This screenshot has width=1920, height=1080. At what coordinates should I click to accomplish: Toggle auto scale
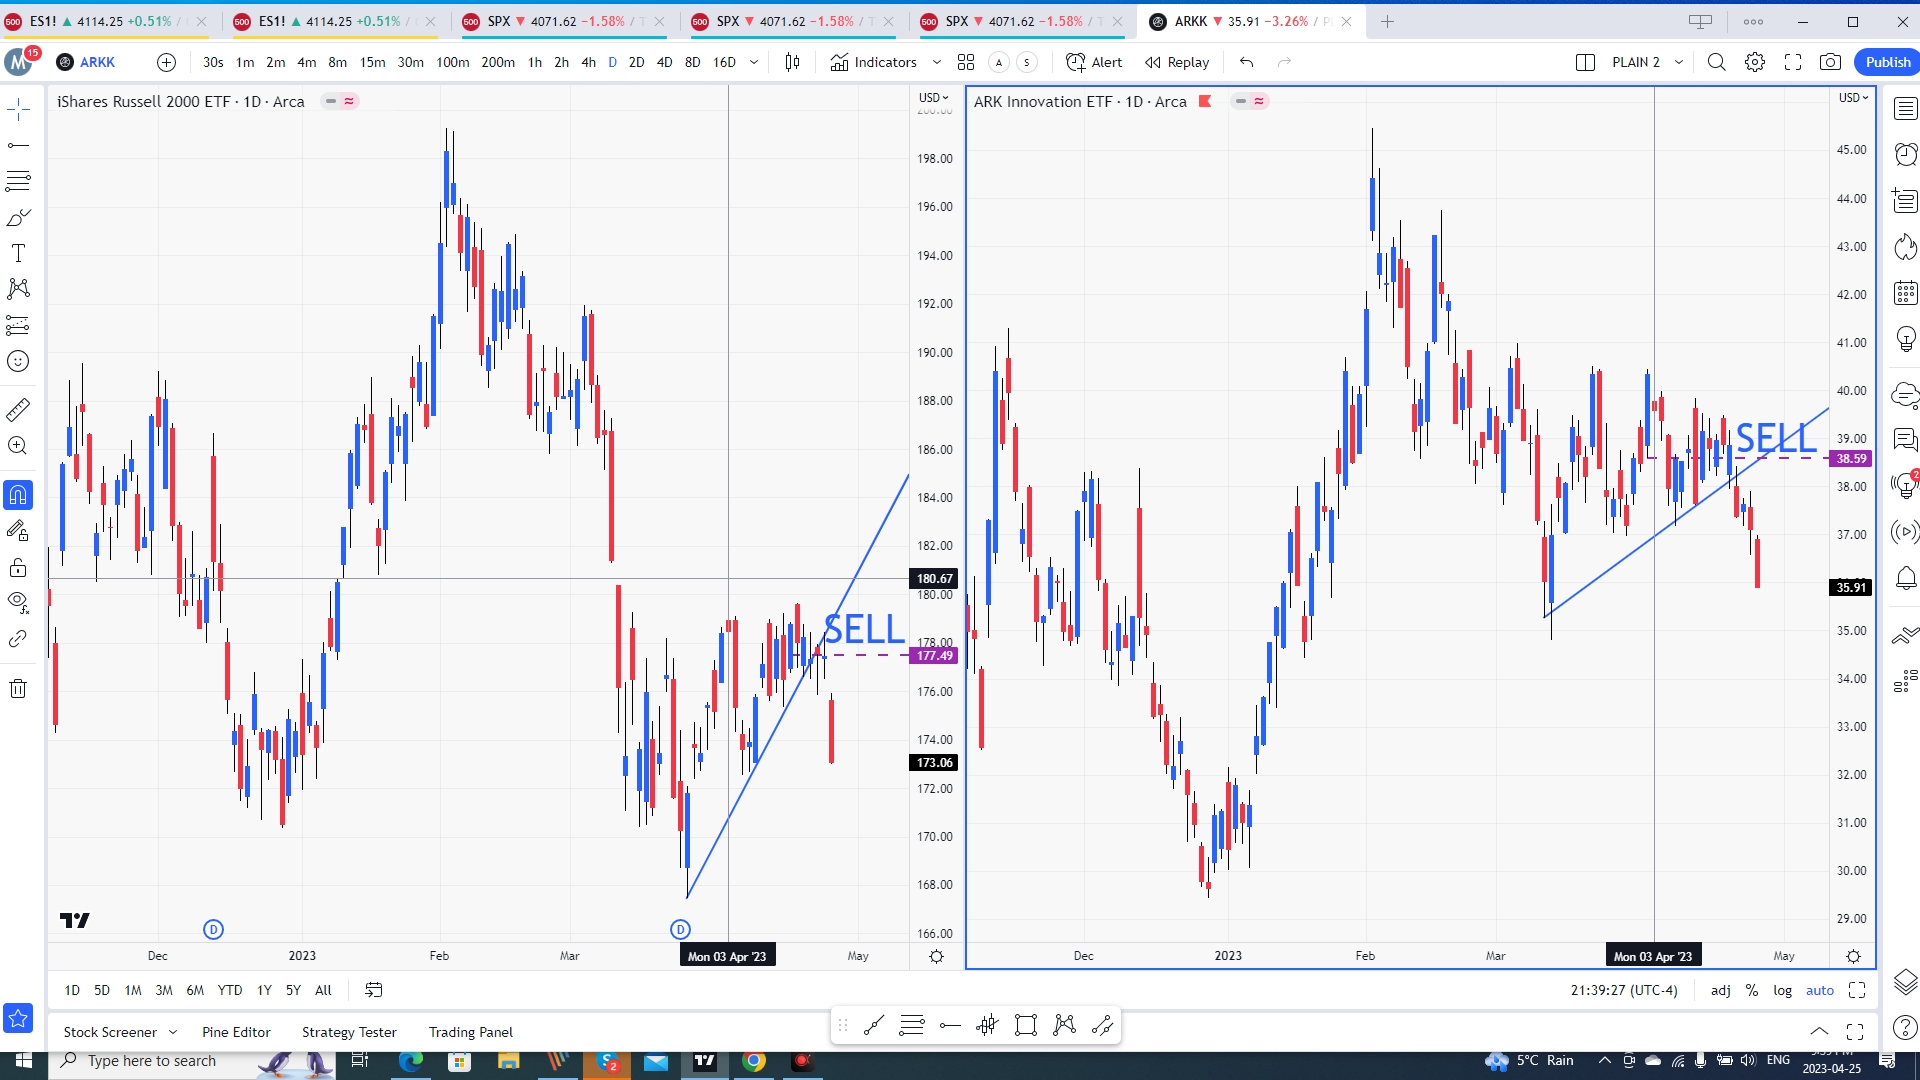(x=1820, y=990)
